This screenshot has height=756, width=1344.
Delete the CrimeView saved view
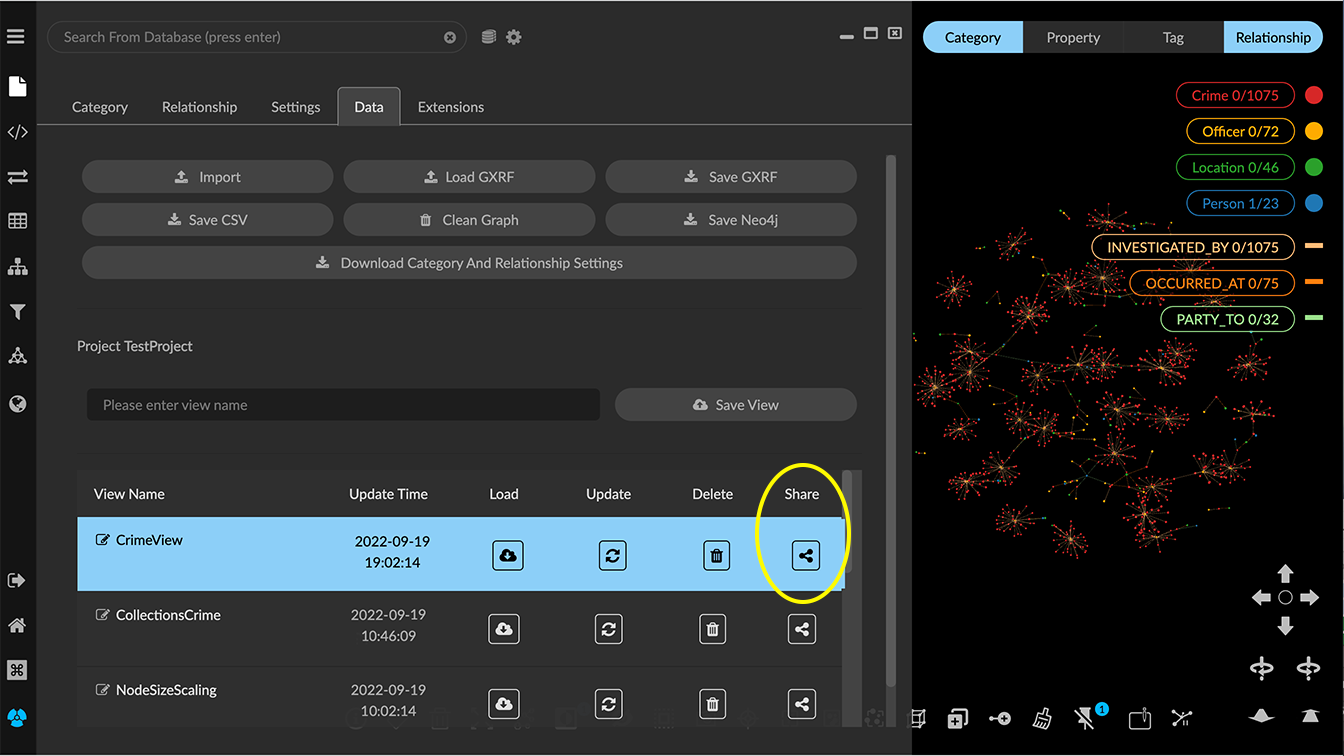(716, 555)
